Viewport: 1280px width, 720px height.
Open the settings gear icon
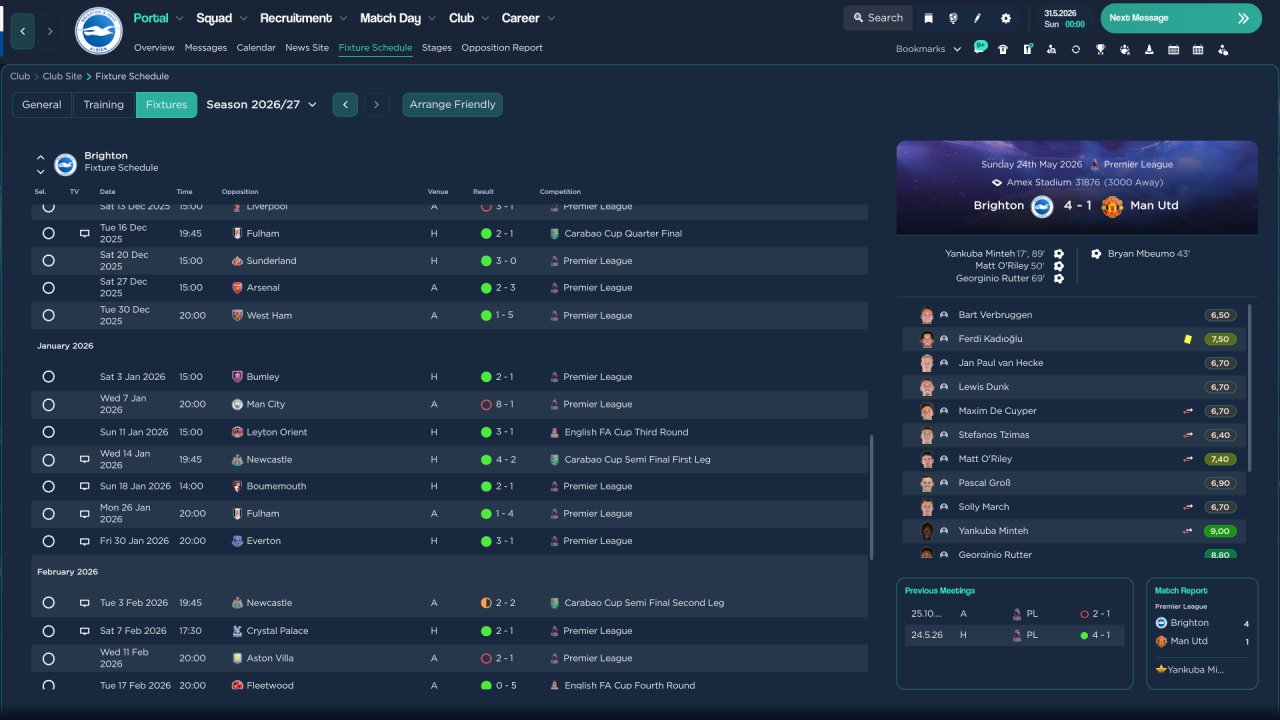[x=1005, y=18]
